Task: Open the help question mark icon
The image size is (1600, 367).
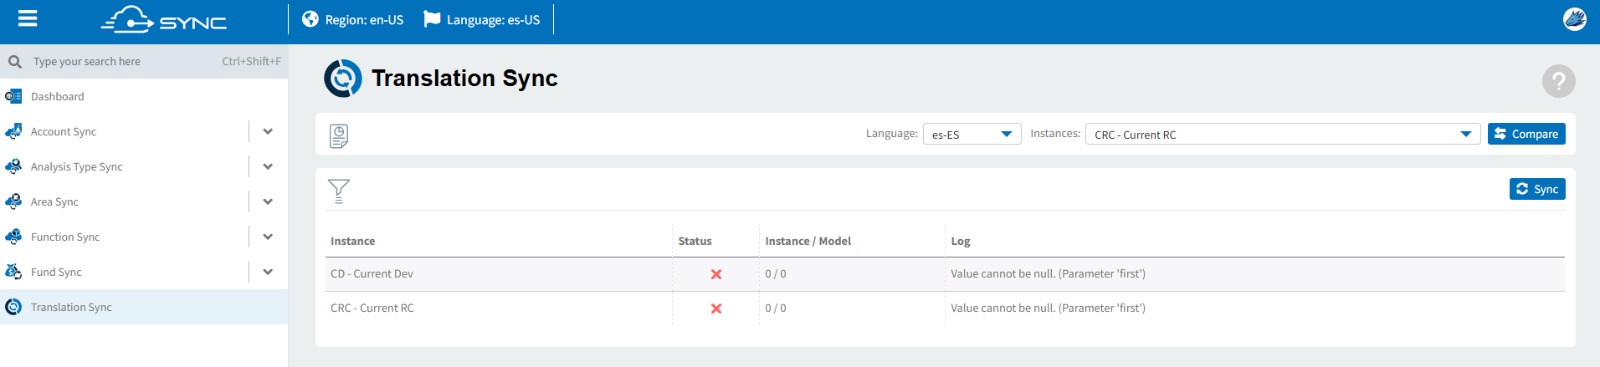Action: pos(1558,81)
